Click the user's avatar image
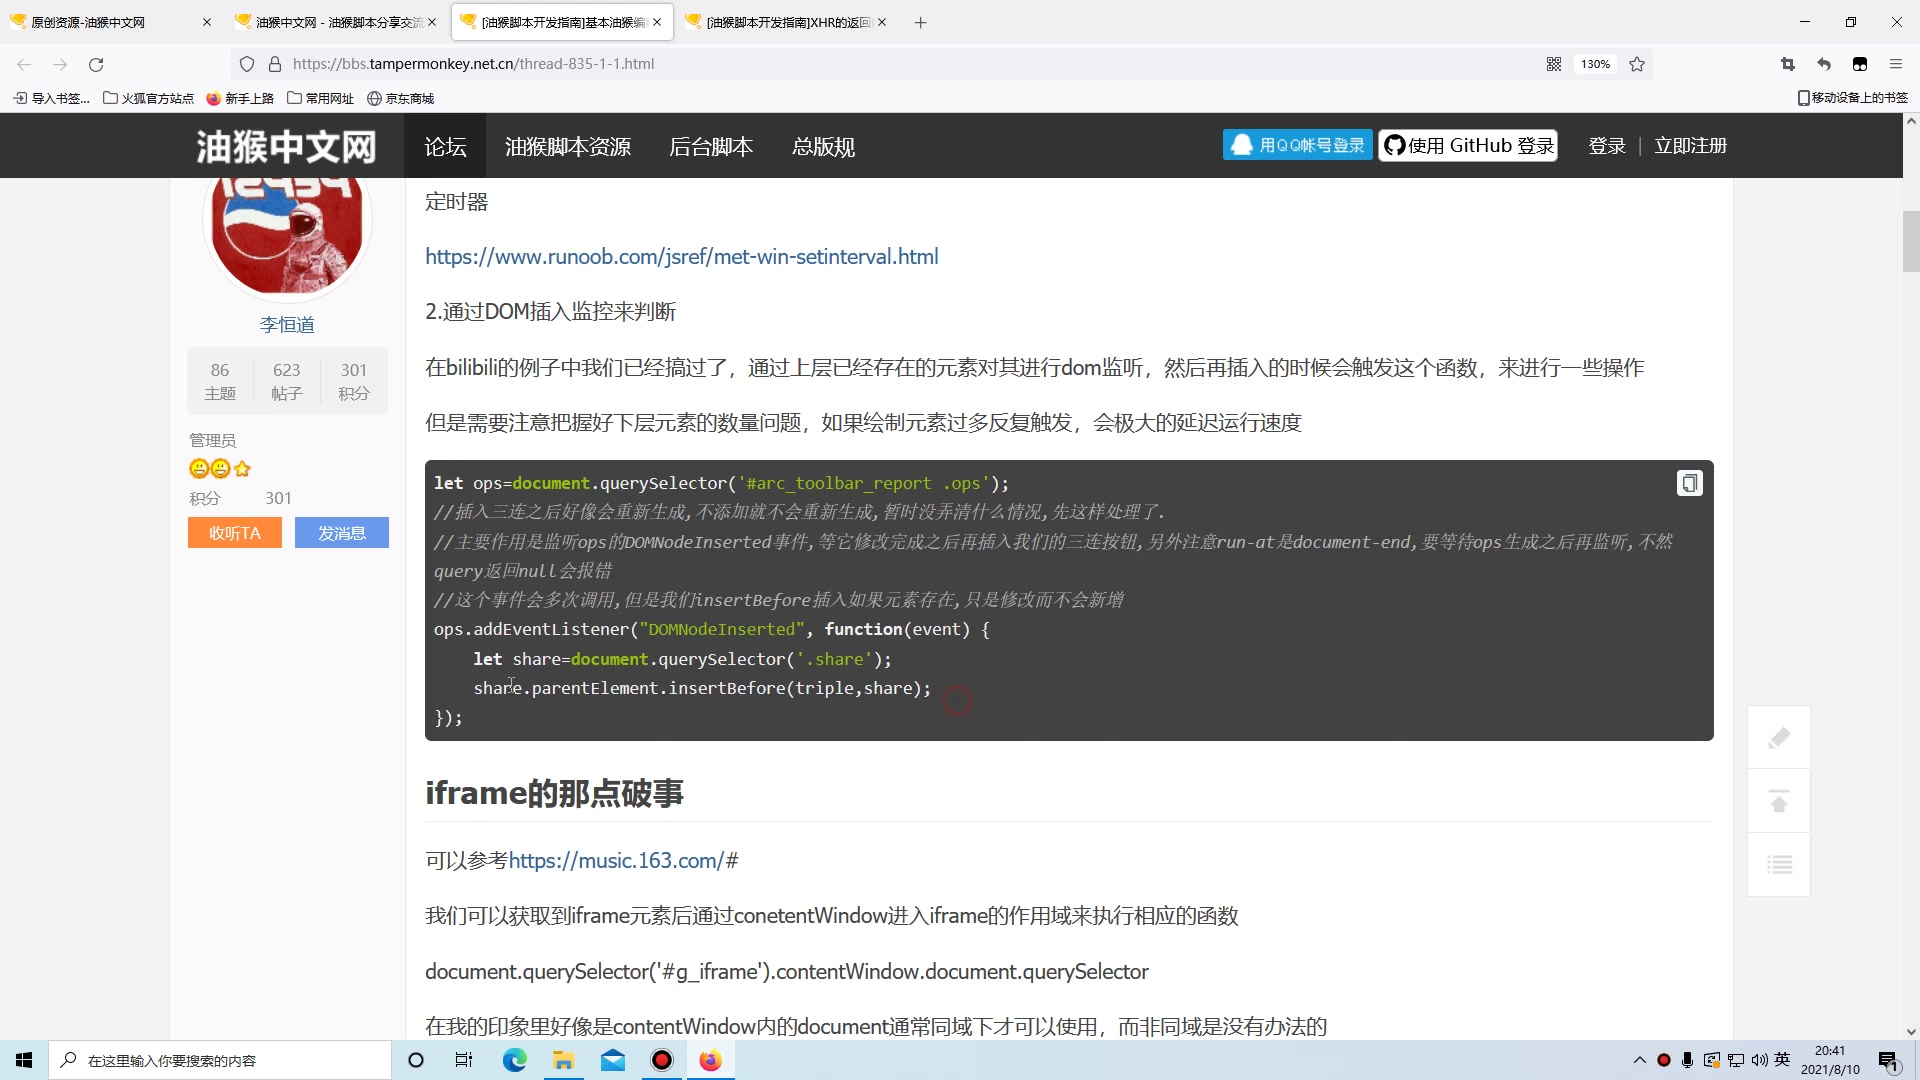The height and width of the screenshot is (1080, 1920). point(287,235)
